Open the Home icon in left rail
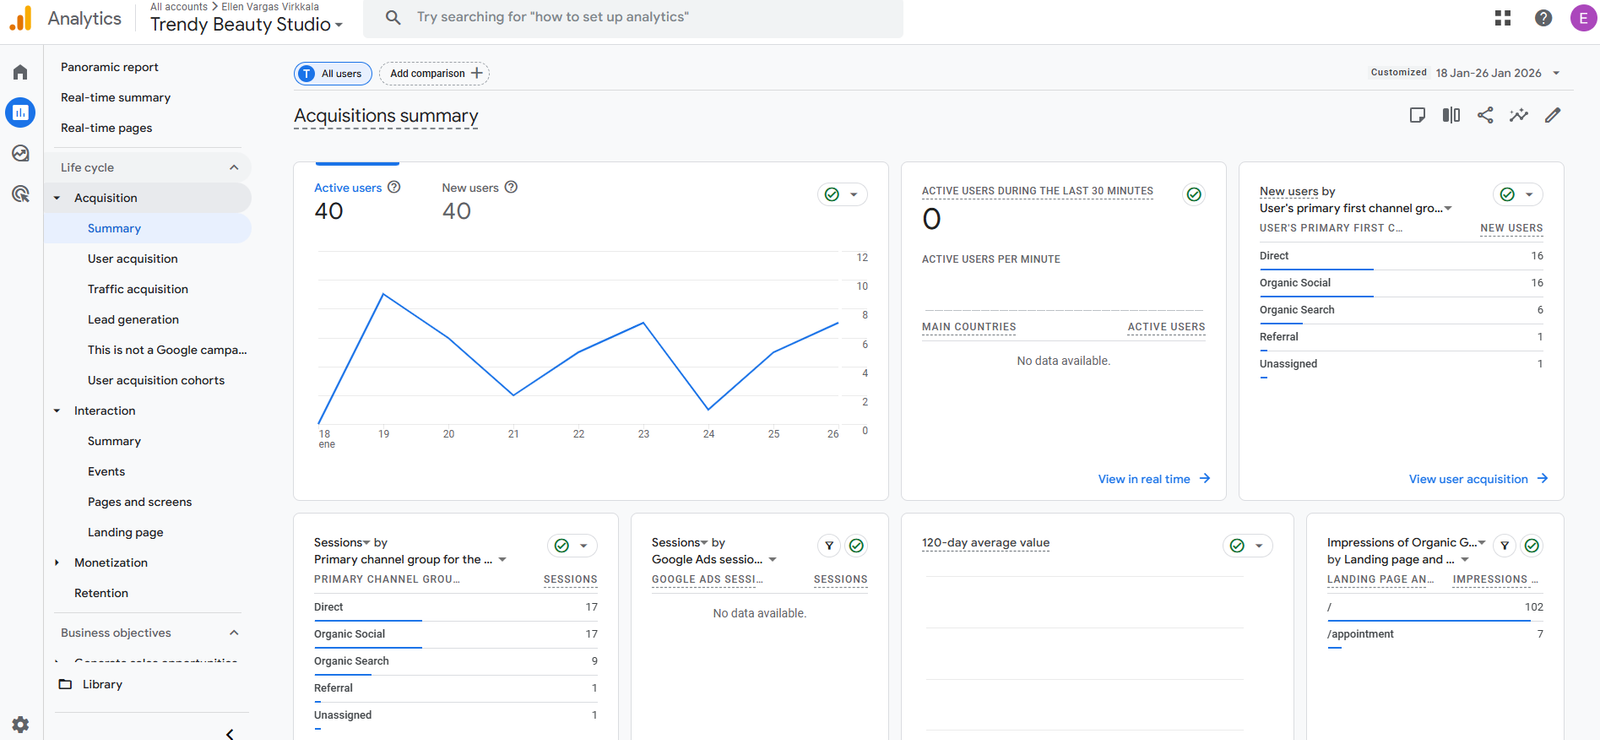The image size is (1600, 740). click(x=20, y=72)
